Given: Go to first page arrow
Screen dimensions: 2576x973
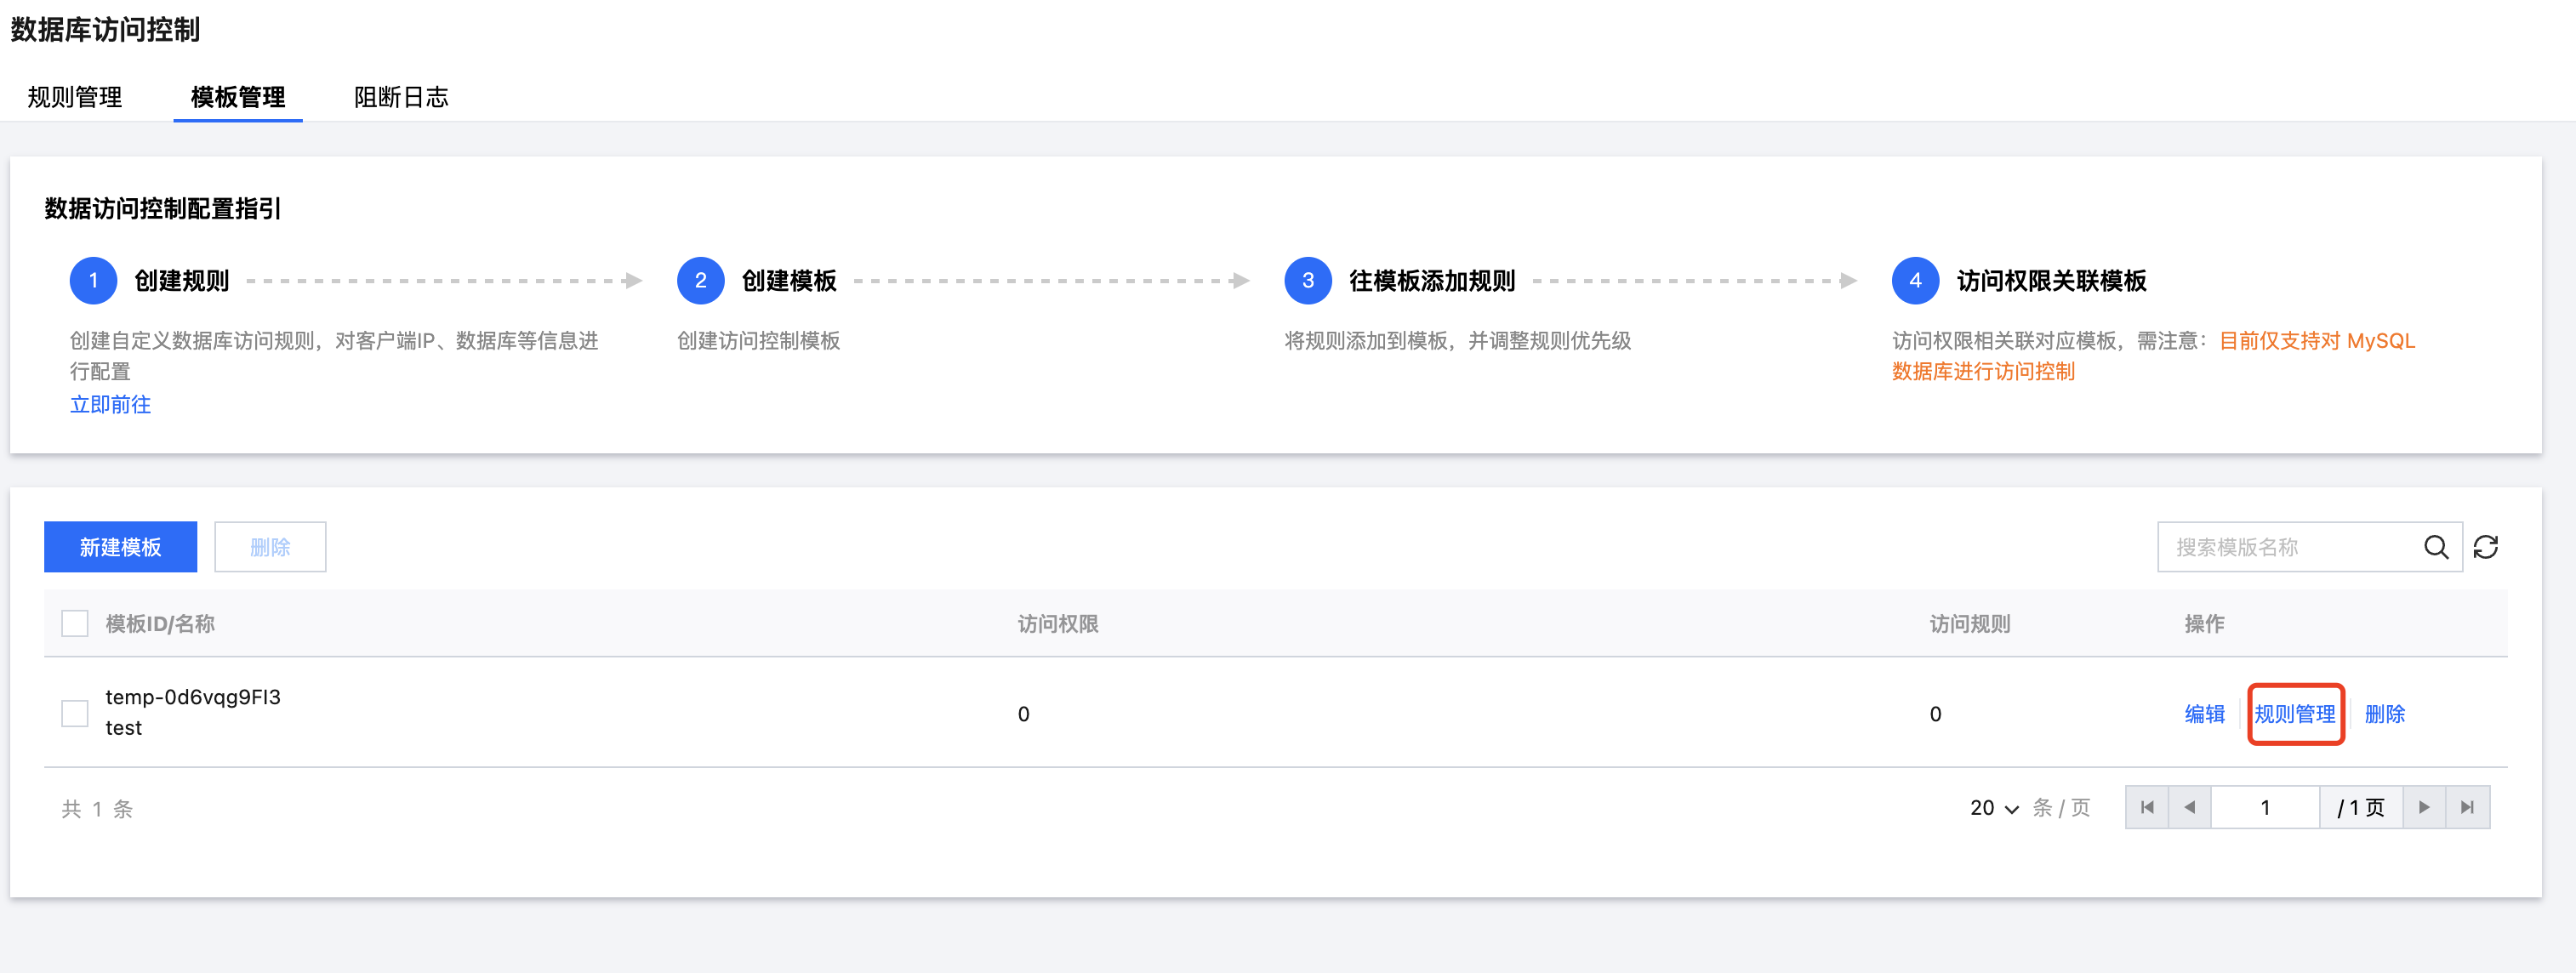Looking at the screenshot, I should (x=2147, y=807).
